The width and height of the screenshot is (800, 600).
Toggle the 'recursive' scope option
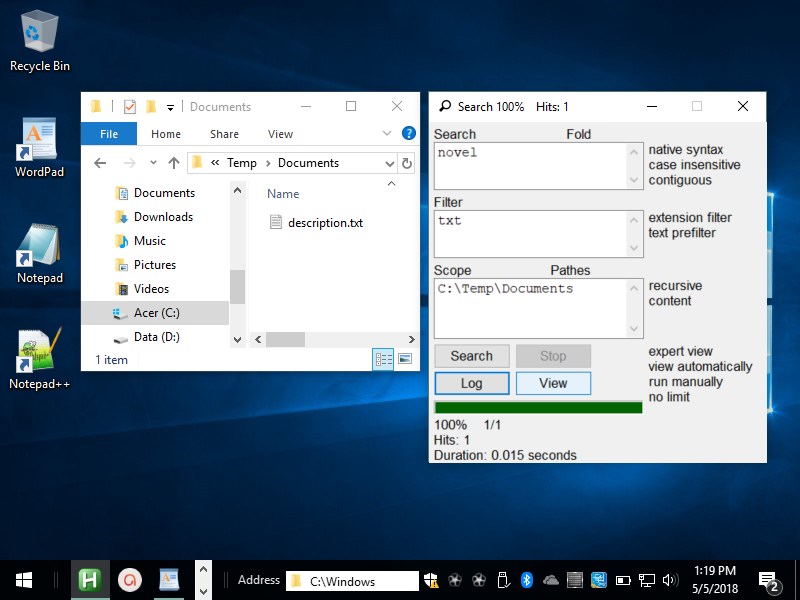(x=675, y=286)
